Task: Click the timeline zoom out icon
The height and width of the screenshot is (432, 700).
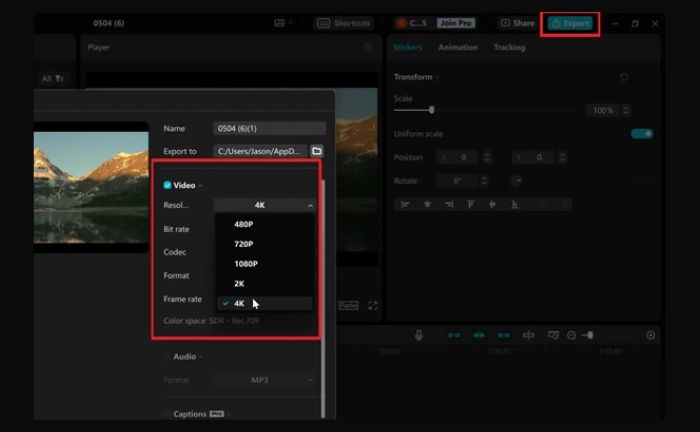Action: click(x=571, y=335)
